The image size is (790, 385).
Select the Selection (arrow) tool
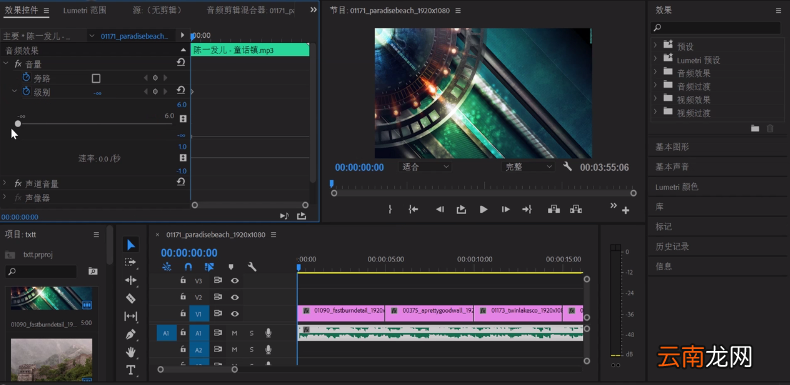(130, 245)
